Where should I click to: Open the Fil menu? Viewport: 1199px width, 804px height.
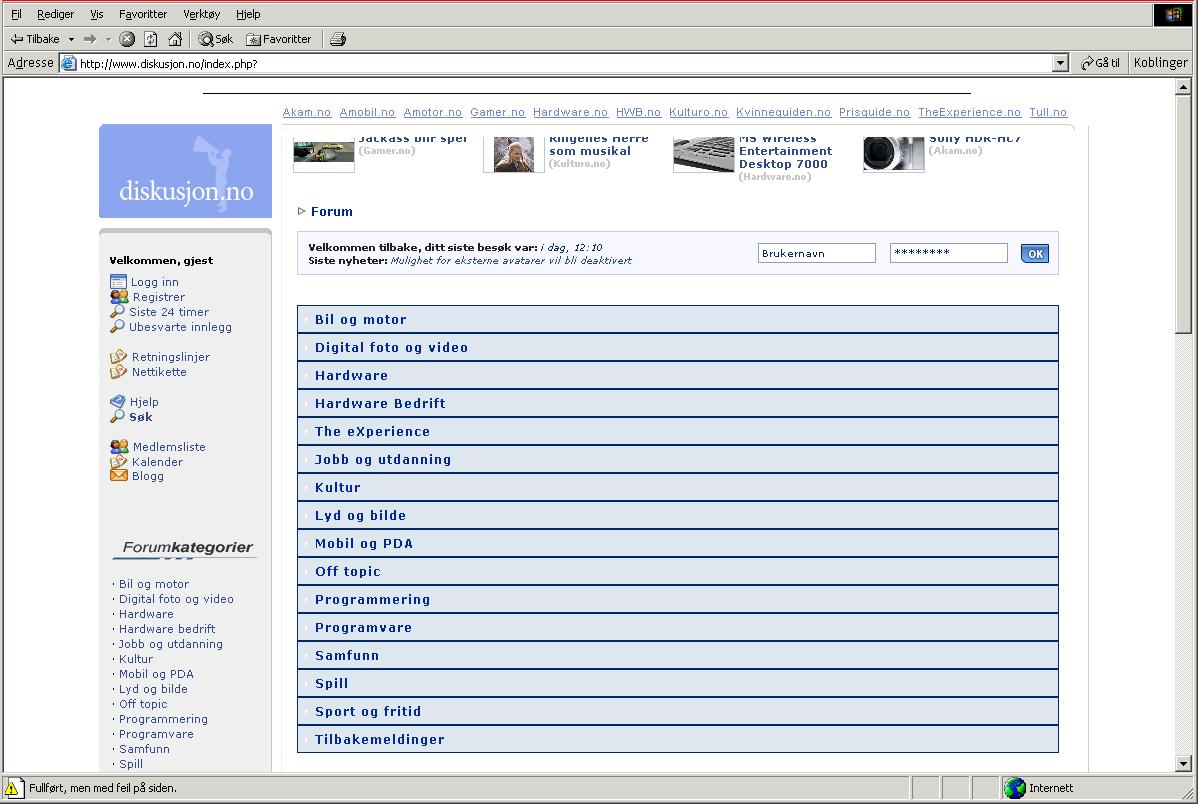[16, 14]
